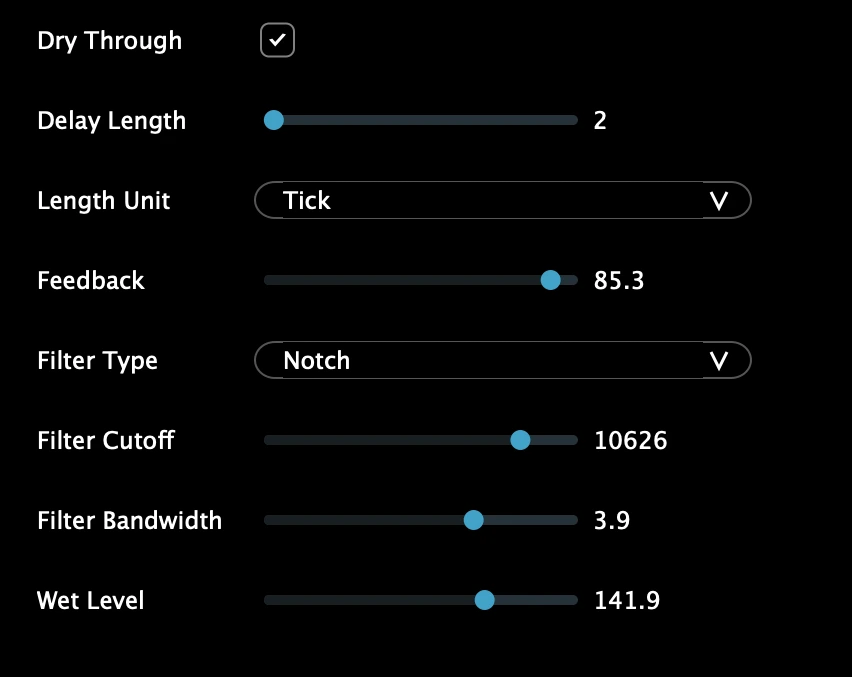Click the Delay Length value 2
Image resolution: width=852 pixels, height=677 pixels.
[x=600, y=121]
